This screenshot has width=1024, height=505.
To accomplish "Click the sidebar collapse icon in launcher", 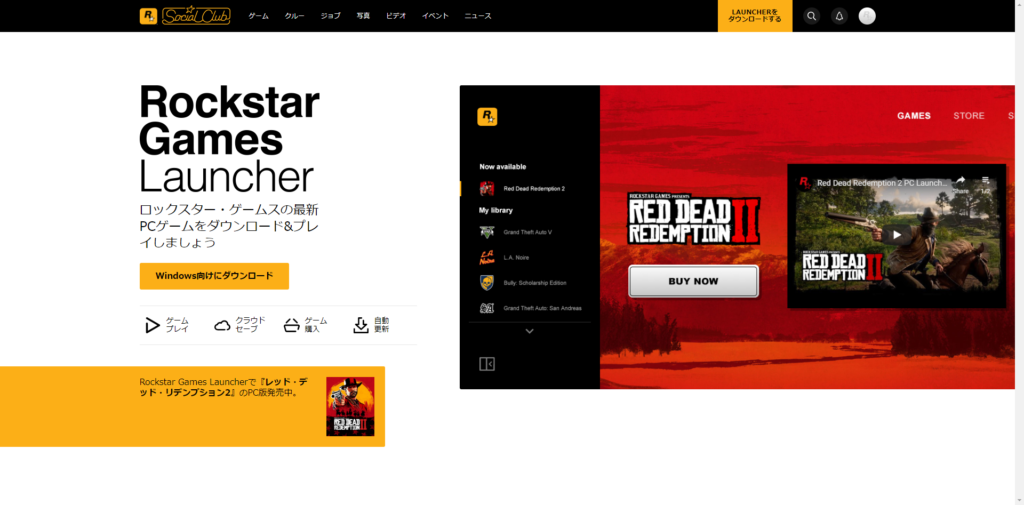I will [x=487, y=364].
